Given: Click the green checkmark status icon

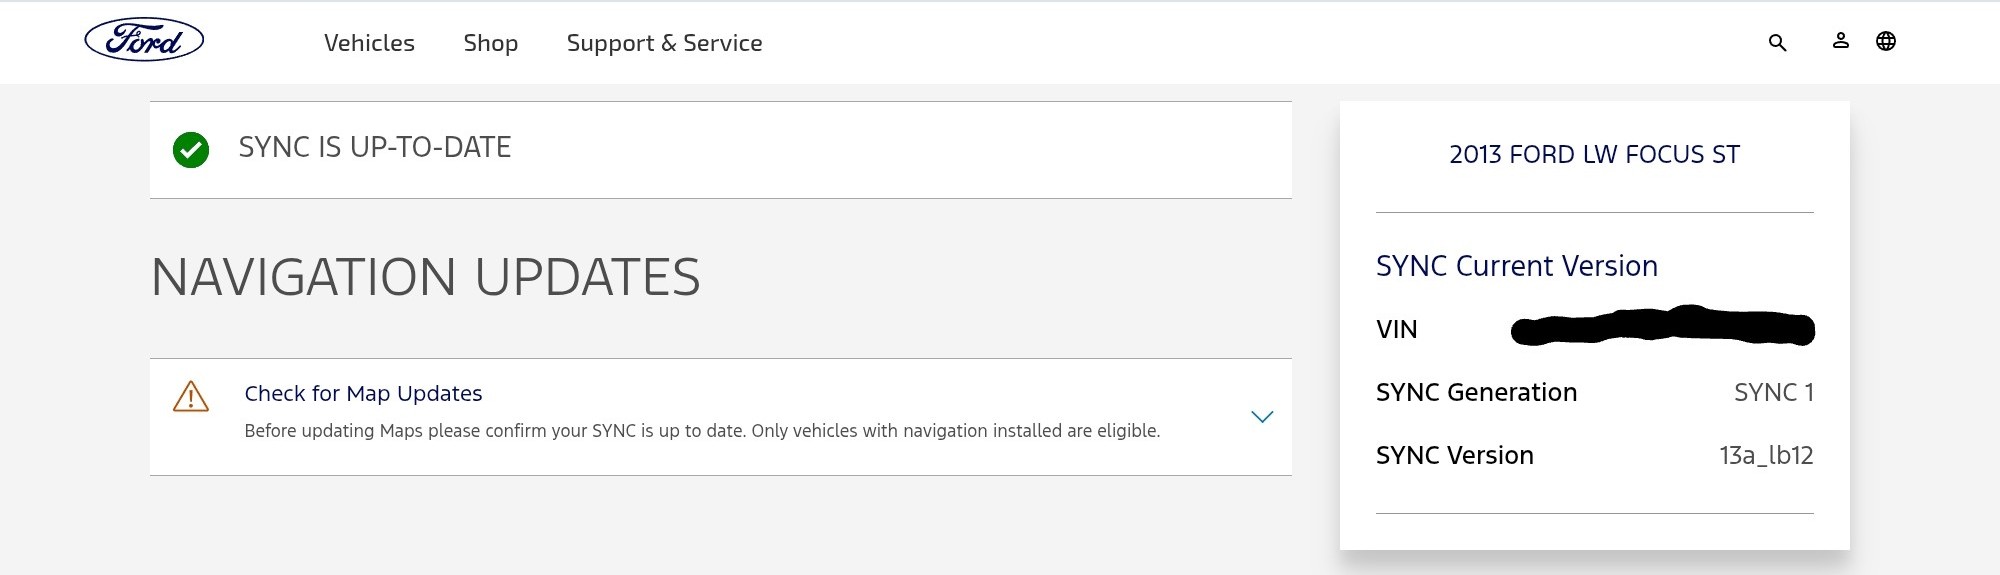Looking at the screenshot, I should pos(191,150).
